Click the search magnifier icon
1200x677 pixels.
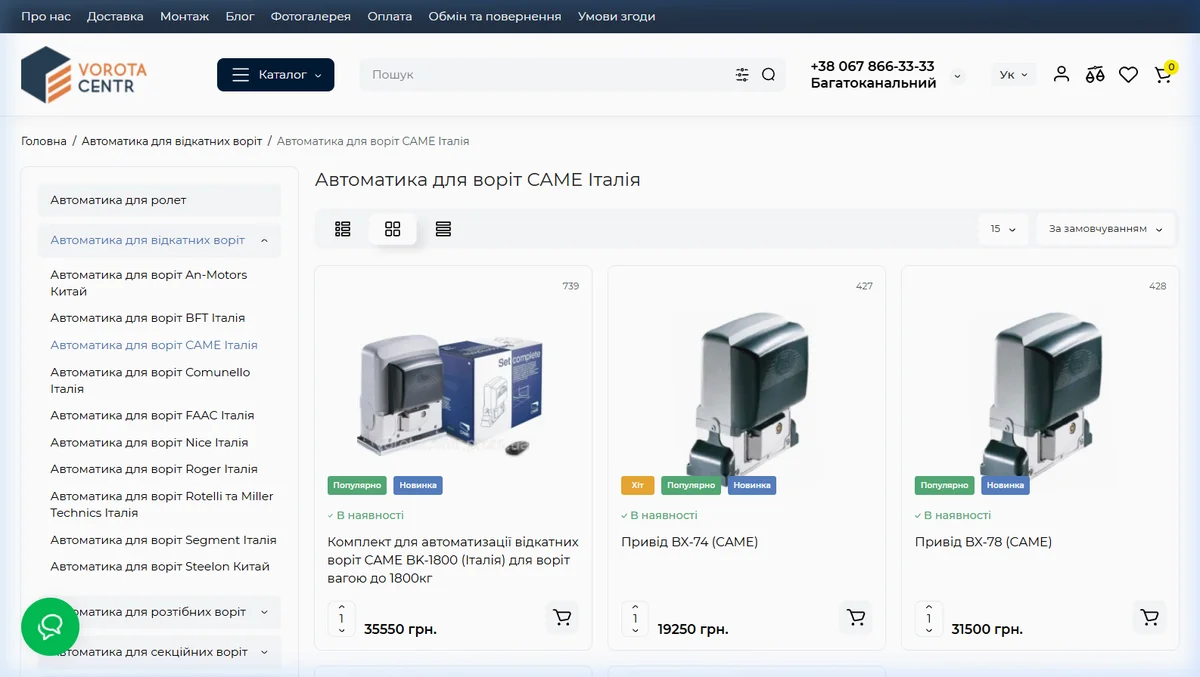click(768, 74)
